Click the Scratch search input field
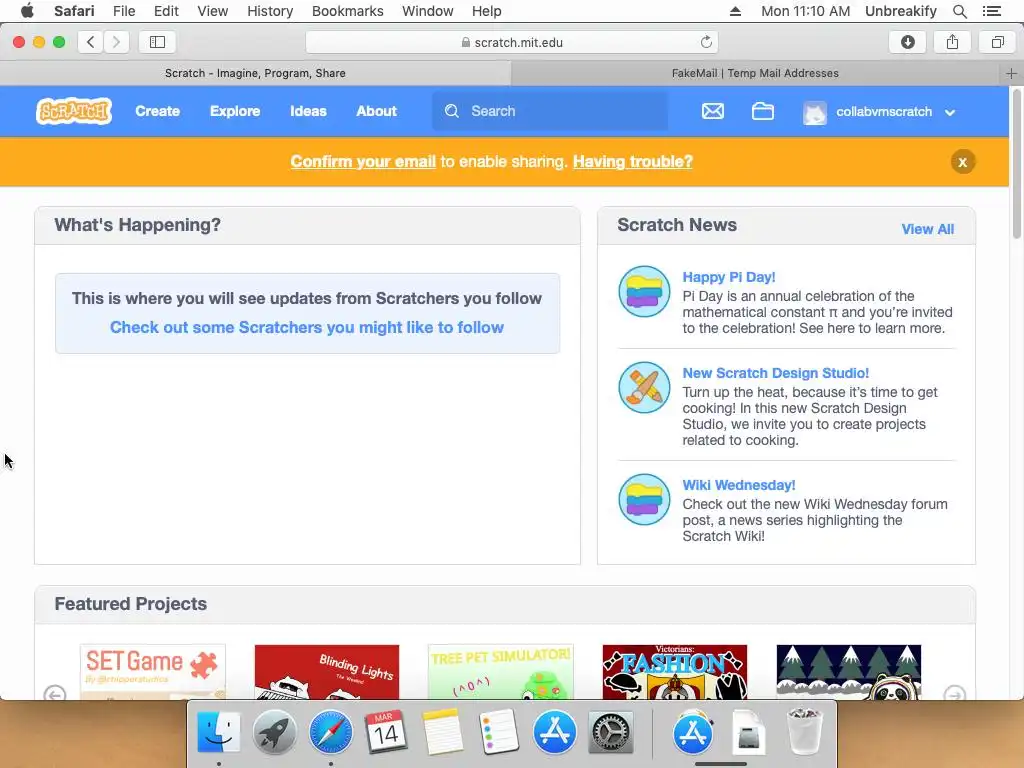This screenshot has width=1024, height=768. [550, 111]
